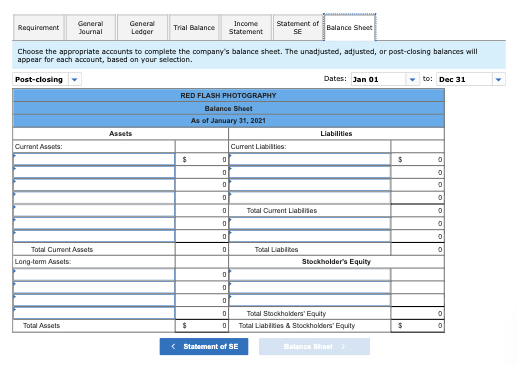The height and width of the screenshot is (365, 517).
Task: Click the Long-term Assets: row label
Action: (x=43, y=262)
